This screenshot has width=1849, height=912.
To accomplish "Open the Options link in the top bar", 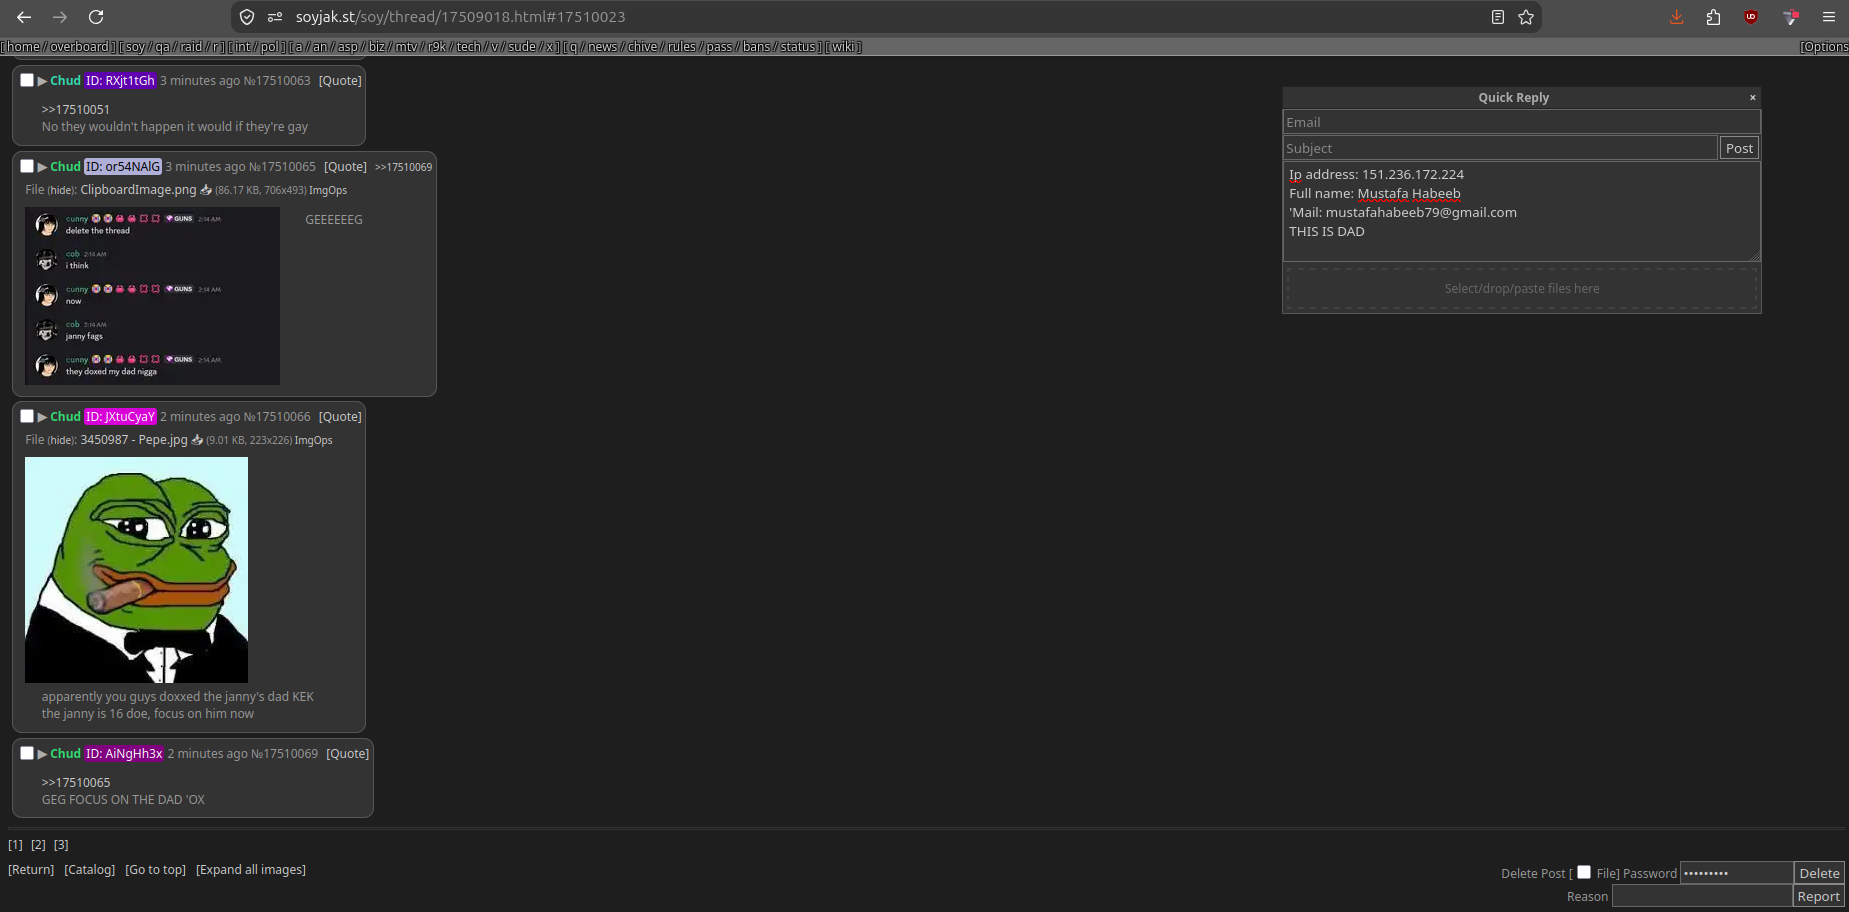I will click(x=1824, y=47).
